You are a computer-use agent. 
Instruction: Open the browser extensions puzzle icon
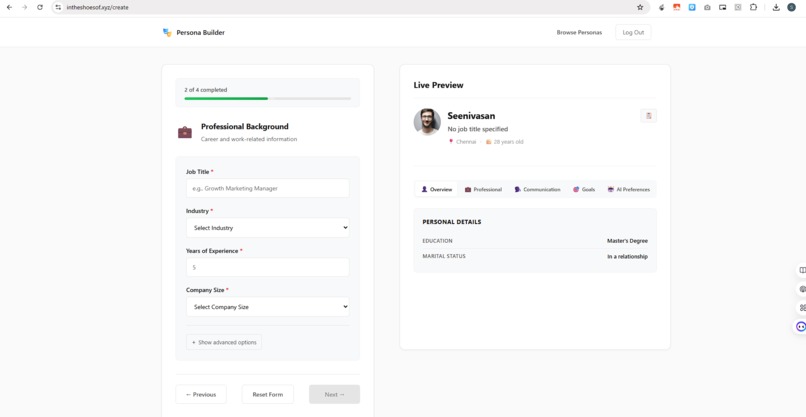(x=753, y=7)
